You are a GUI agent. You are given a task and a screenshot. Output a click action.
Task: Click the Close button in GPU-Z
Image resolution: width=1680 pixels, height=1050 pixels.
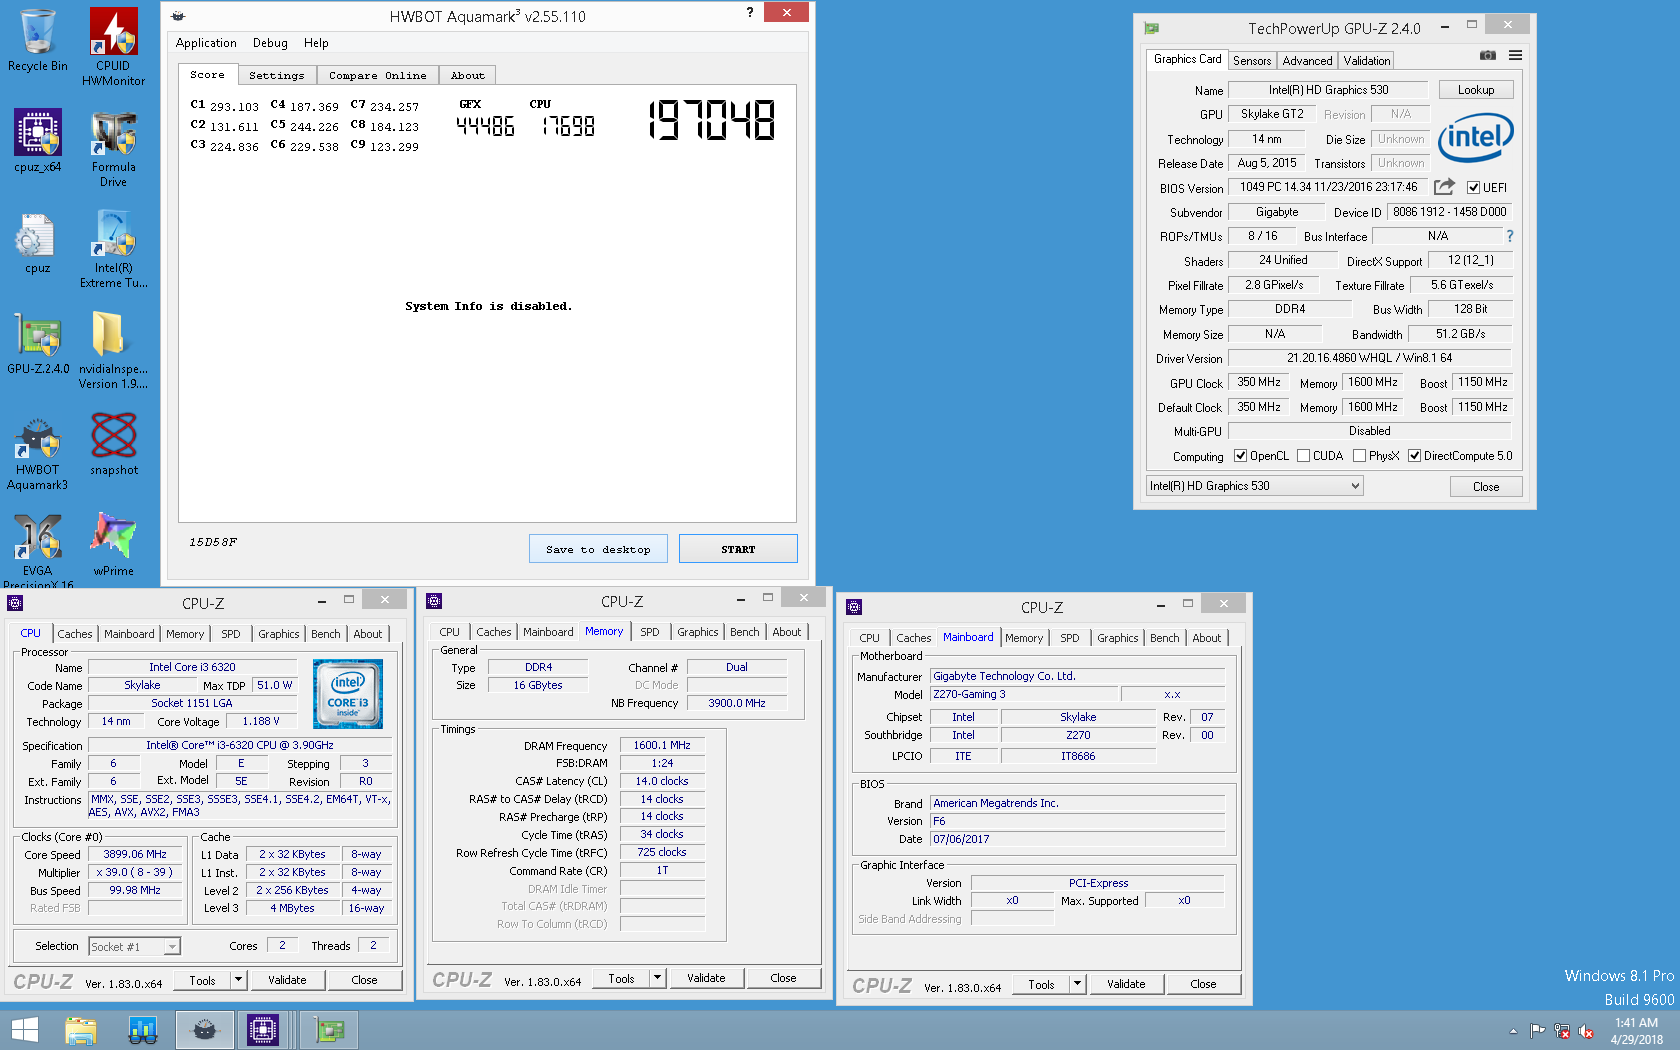point(1486,487)
